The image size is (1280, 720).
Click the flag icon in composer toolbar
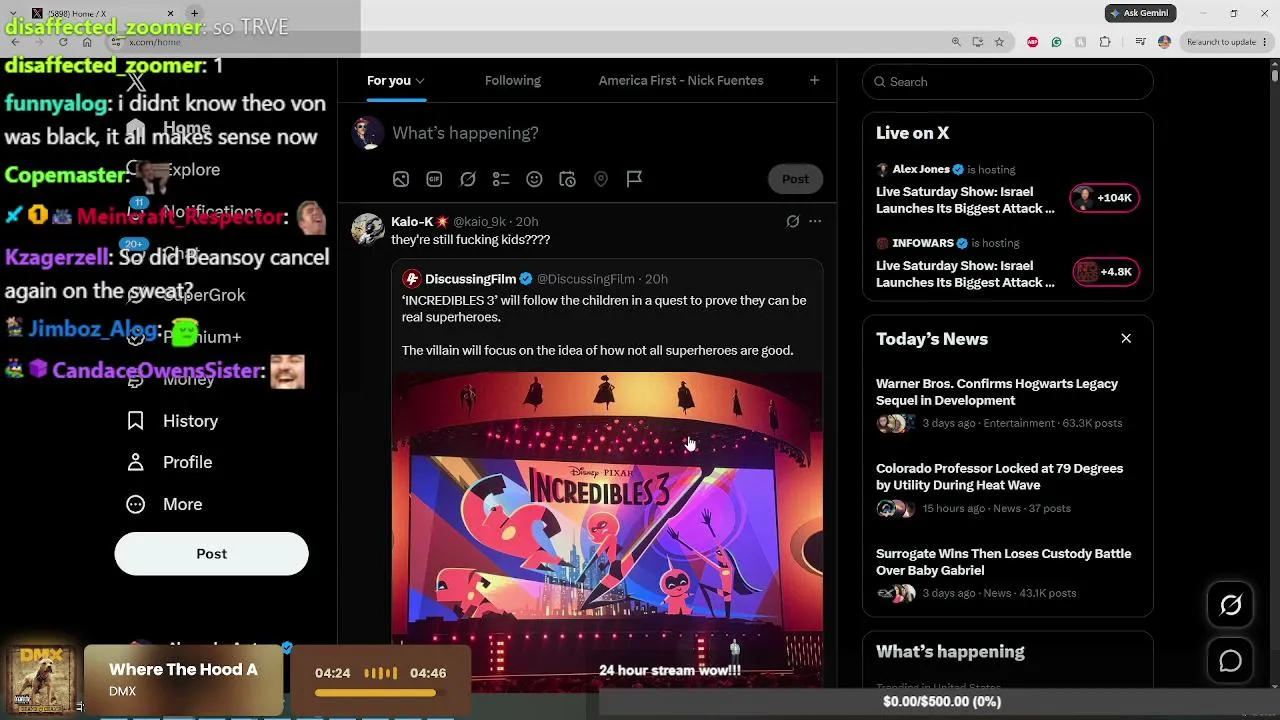(634, 179)
